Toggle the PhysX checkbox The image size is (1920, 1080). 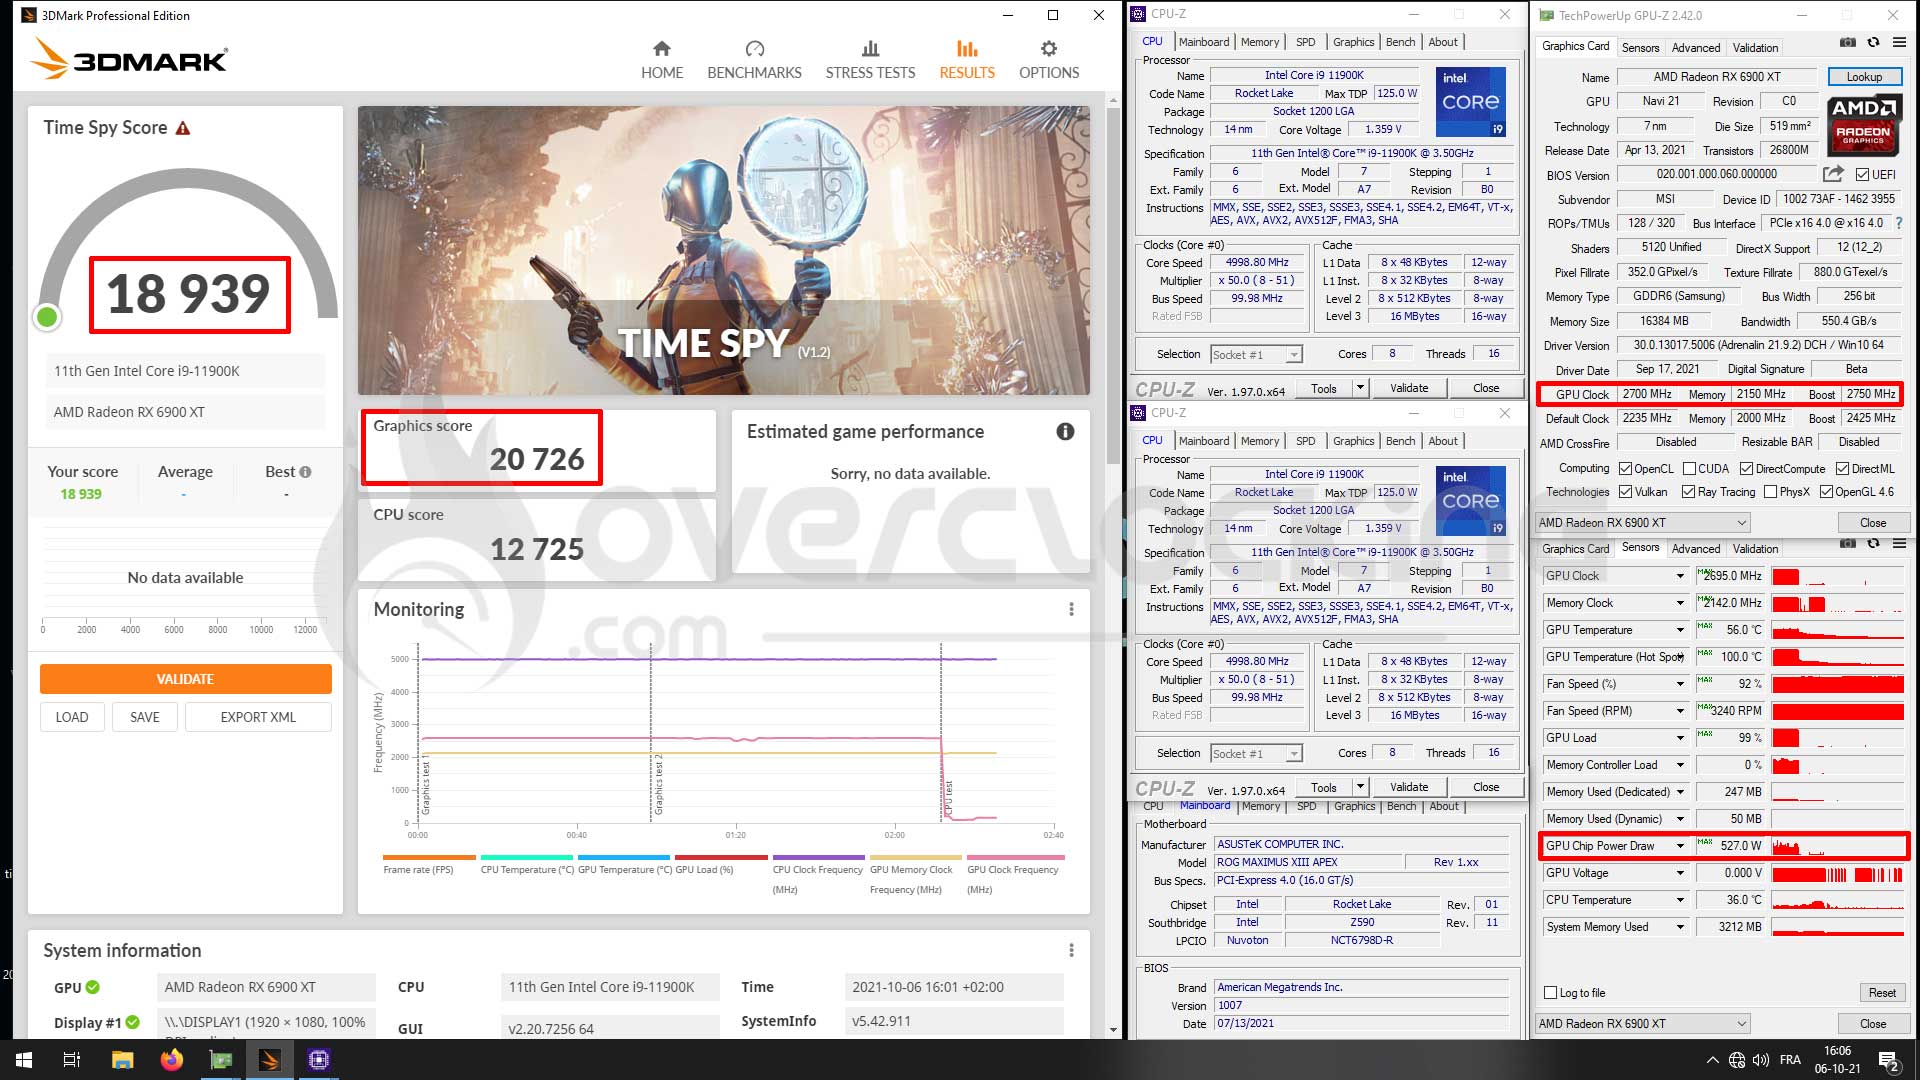1770,492
